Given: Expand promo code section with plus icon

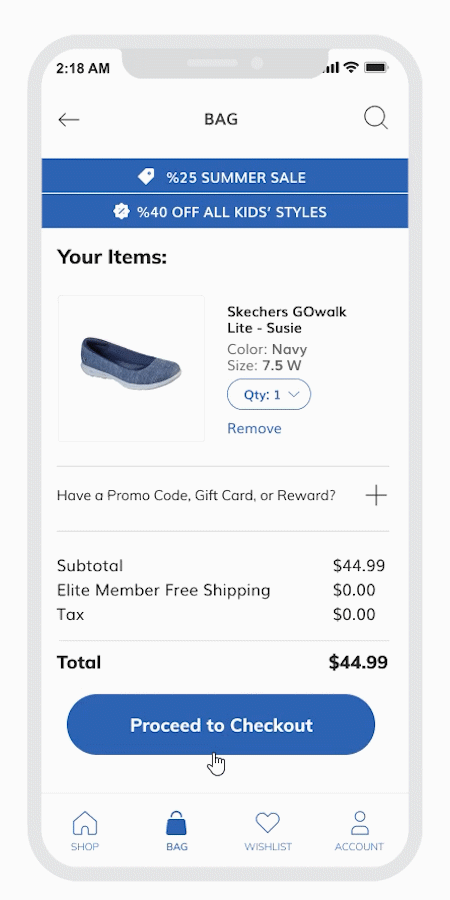Looking at the screenshot, I should point(377,495).
